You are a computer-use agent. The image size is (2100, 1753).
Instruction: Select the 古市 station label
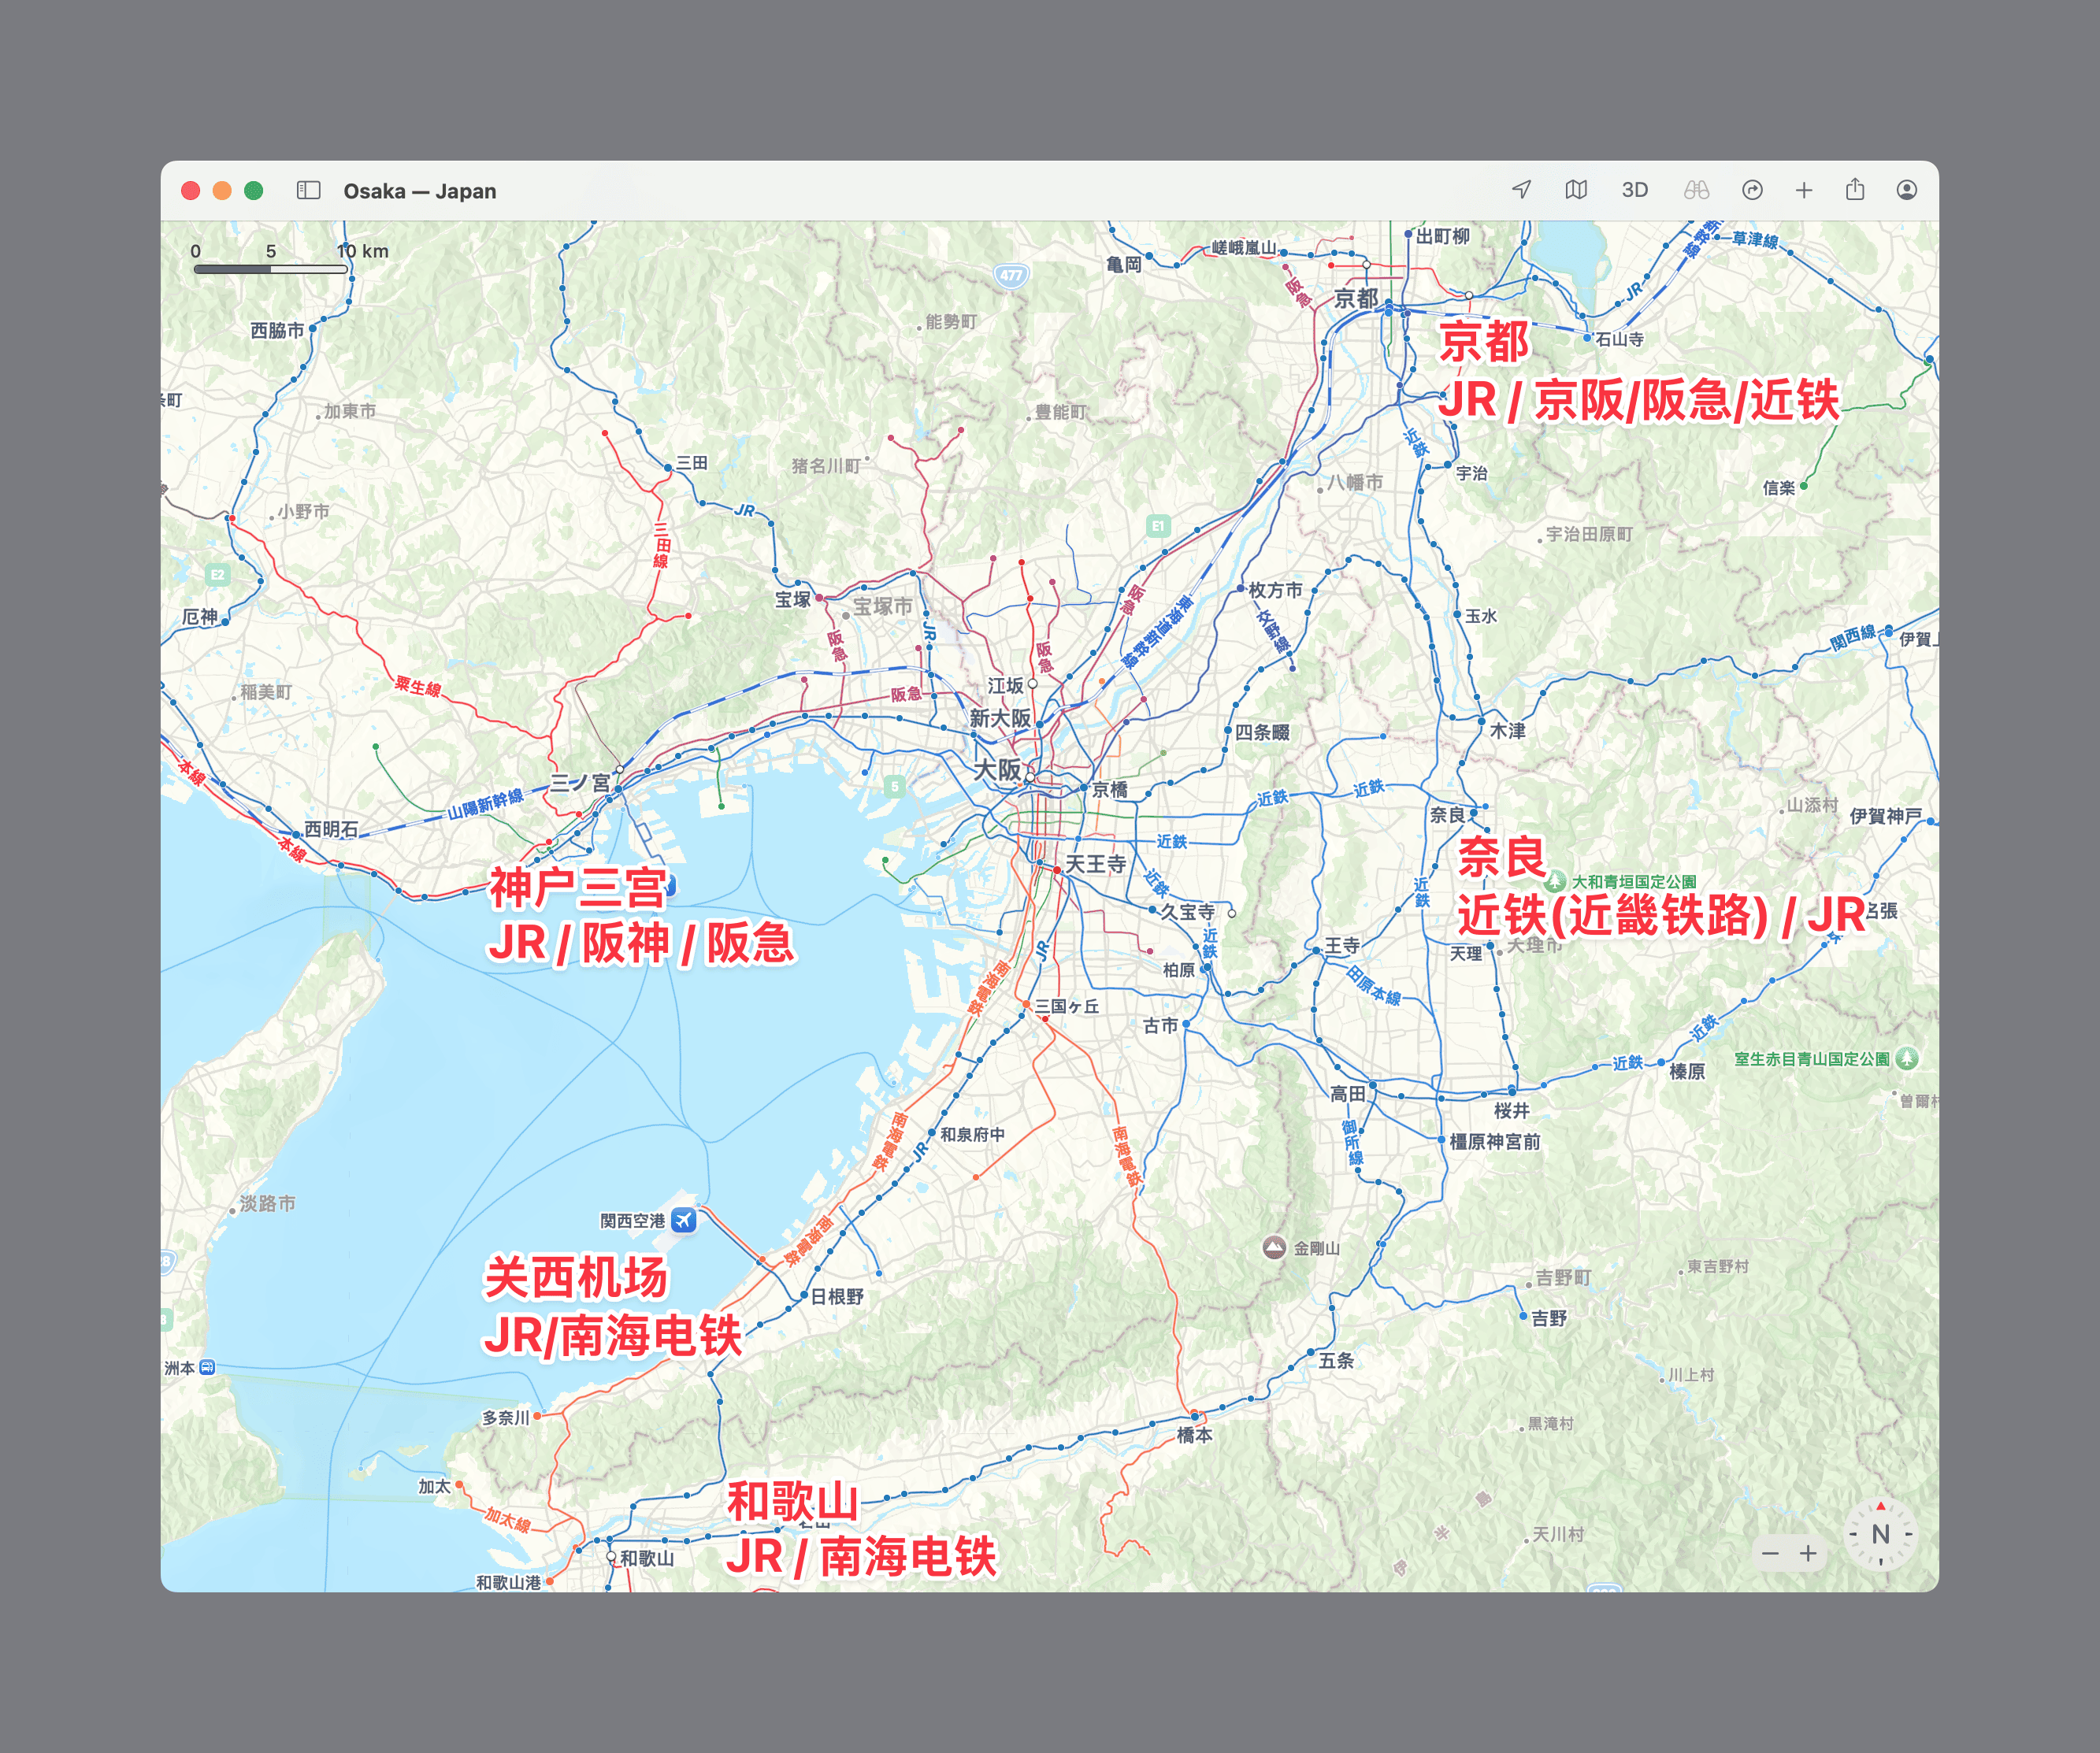click(x=1160, y=1025)
